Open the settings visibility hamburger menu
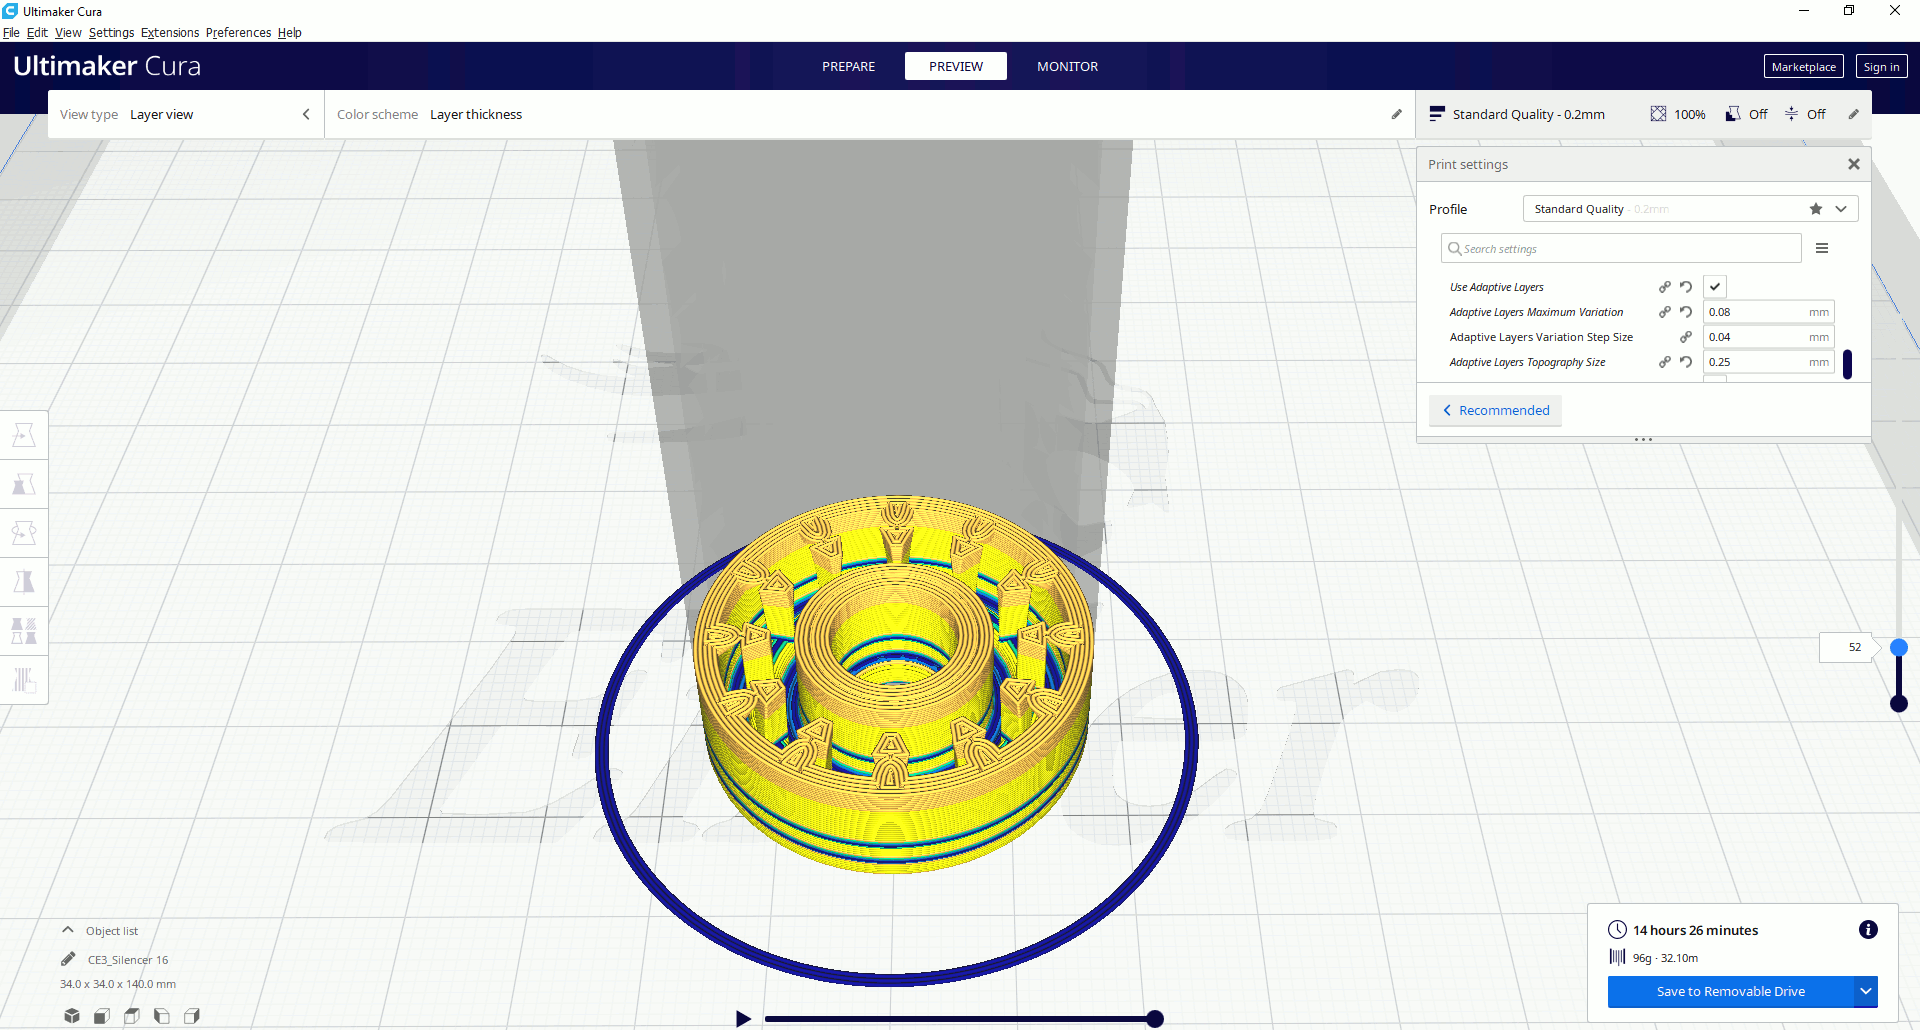1920x1030 pixels. (x=1822, y=248)
